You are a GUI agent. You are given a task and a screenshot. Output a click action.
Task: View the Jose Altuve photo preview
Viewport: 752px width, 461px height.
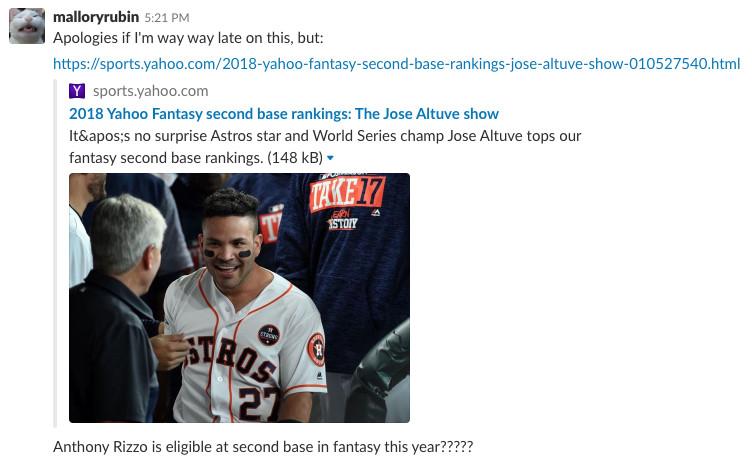[239, 298]
